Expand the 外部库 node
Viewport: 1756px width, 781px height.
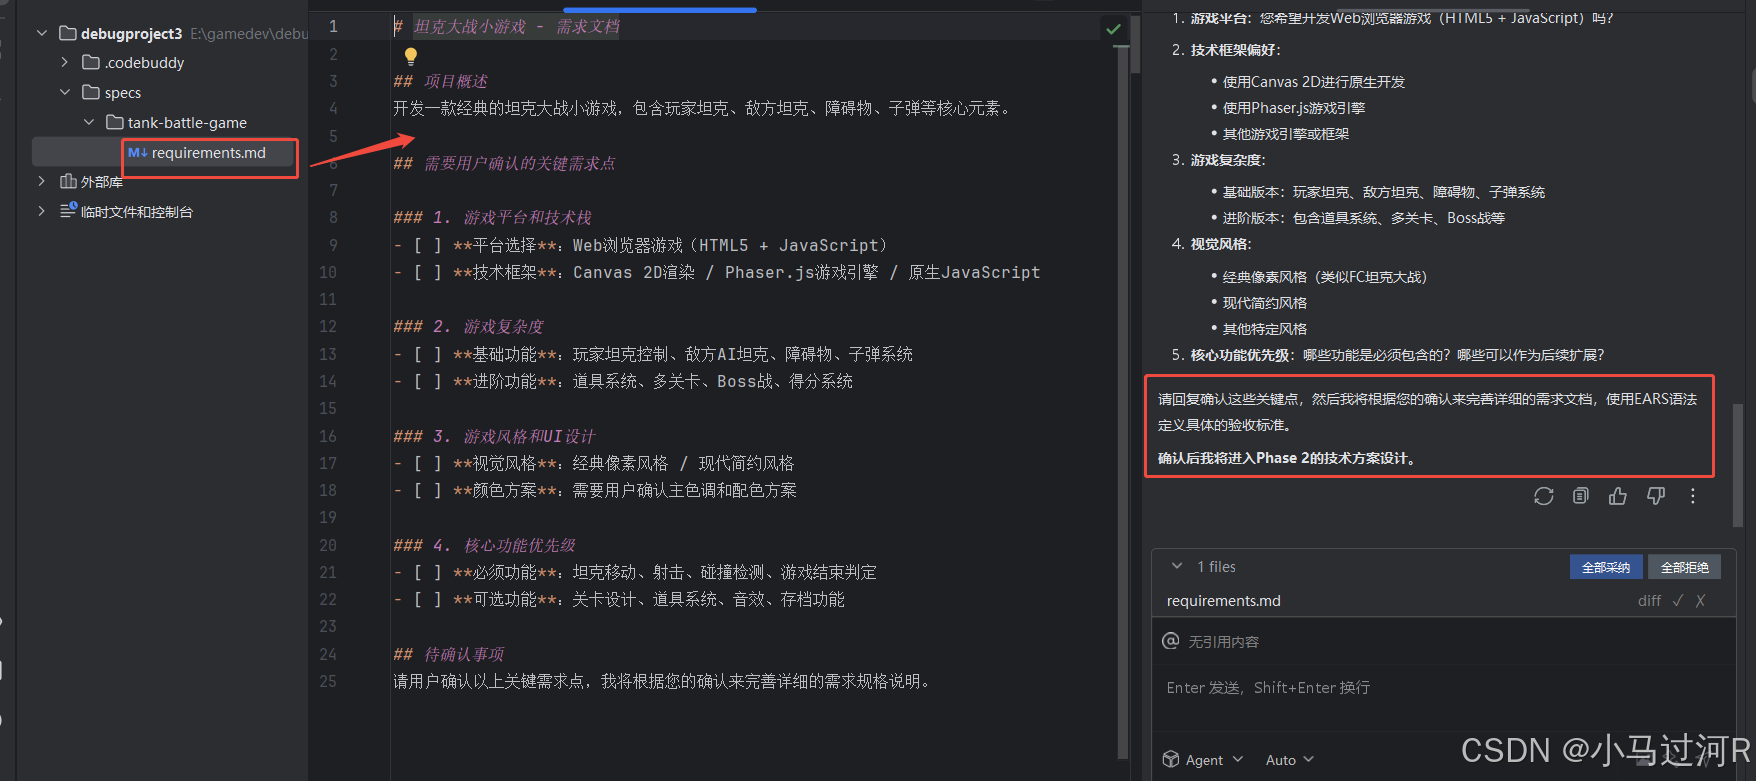click(x=41, y=181)
